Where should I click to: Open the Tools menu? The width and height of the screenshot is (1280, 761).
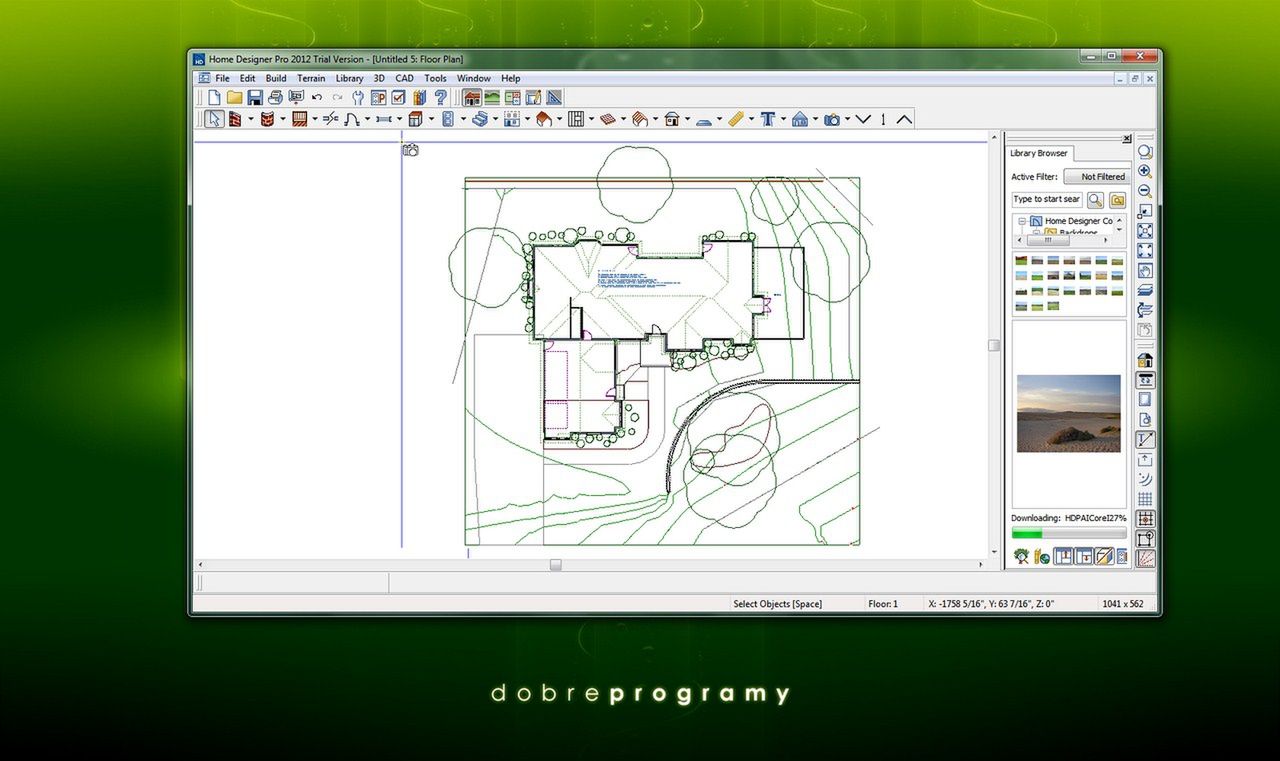coord(435,78)
